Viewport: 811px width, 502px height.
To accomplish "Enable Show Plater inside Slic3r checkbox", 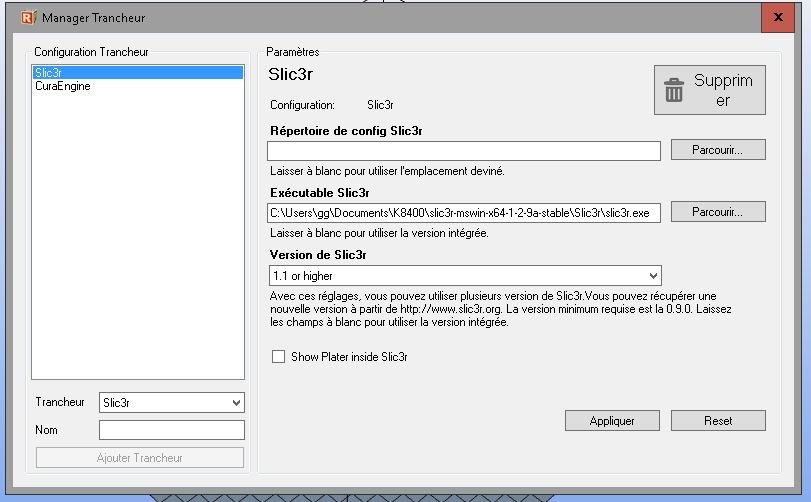I will (x=279, y=356).
